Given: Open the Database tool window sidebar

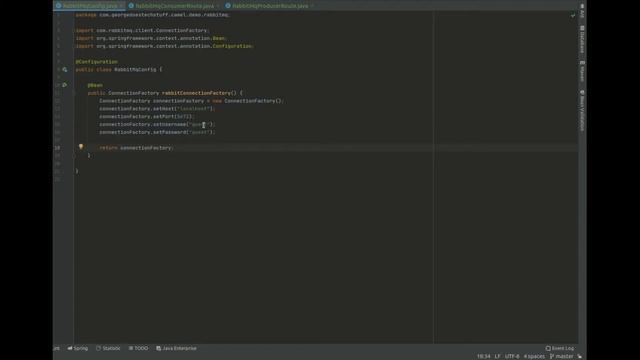Looking at the screenshot, I should coord(582,40).
